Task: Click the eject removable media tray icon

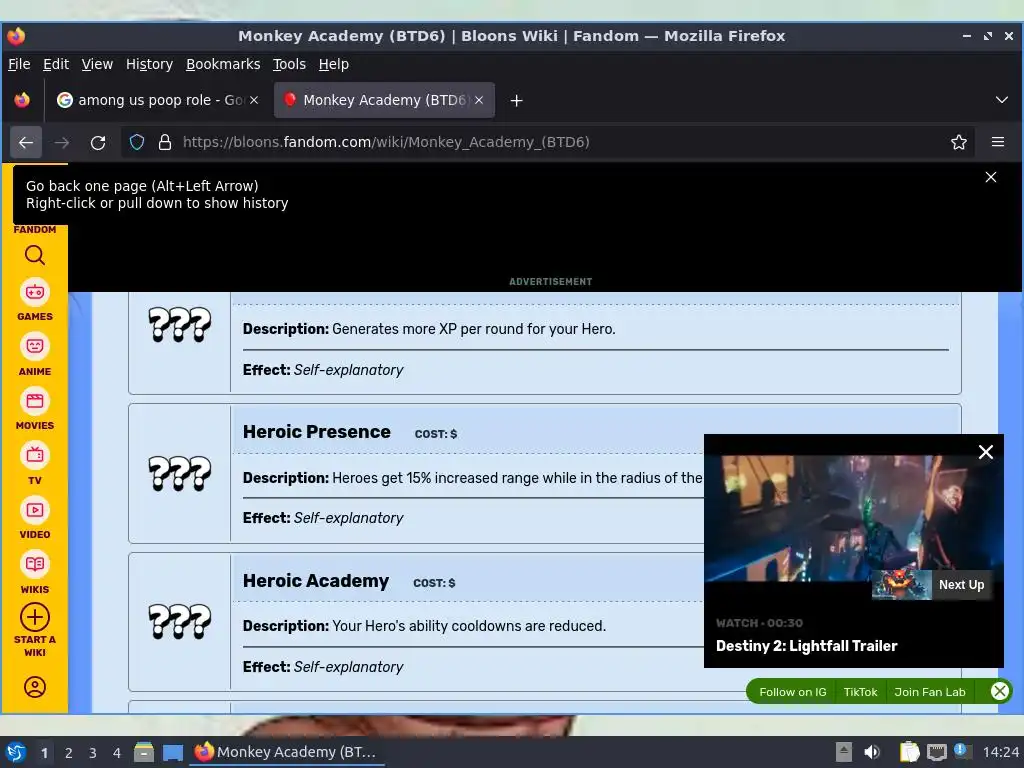Action: point(844,752)
